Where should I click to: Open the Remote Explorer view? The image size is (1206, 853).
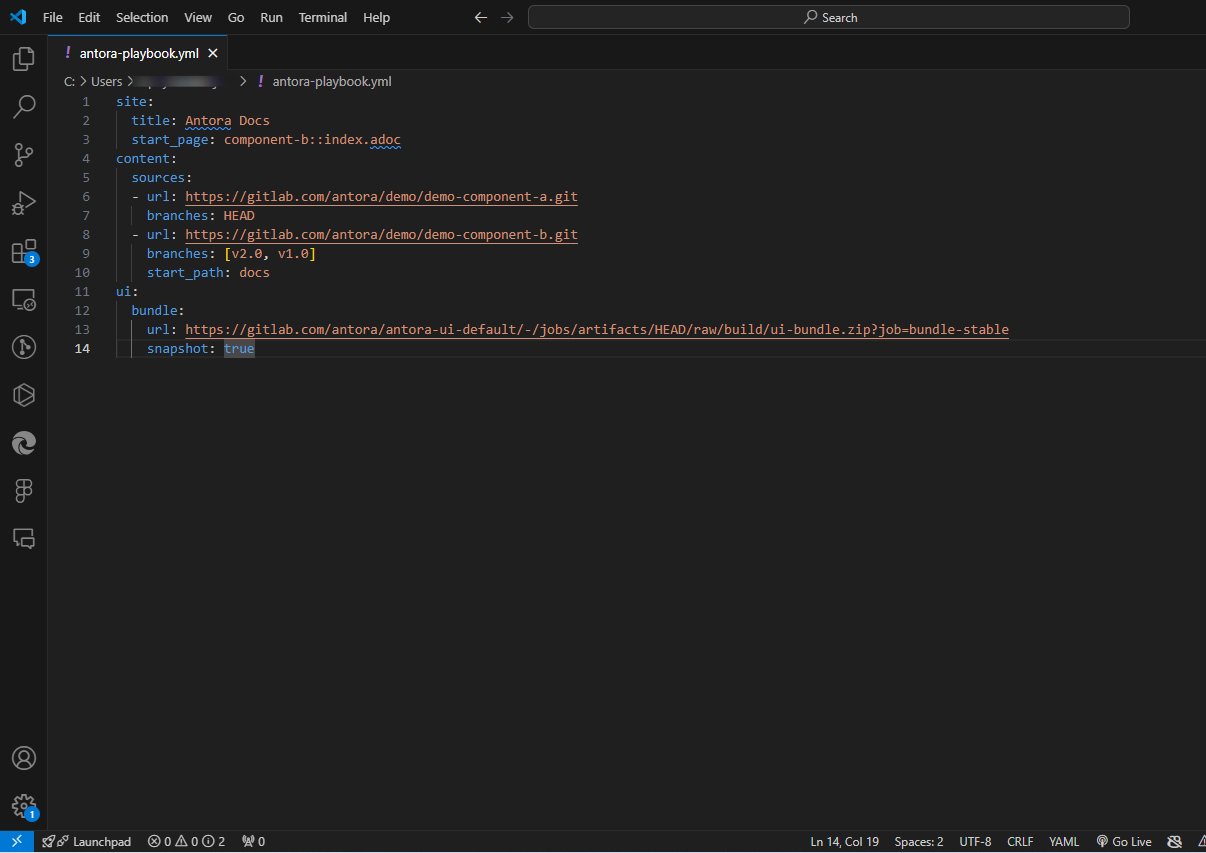pyautogui.click(x=24, y=299)
